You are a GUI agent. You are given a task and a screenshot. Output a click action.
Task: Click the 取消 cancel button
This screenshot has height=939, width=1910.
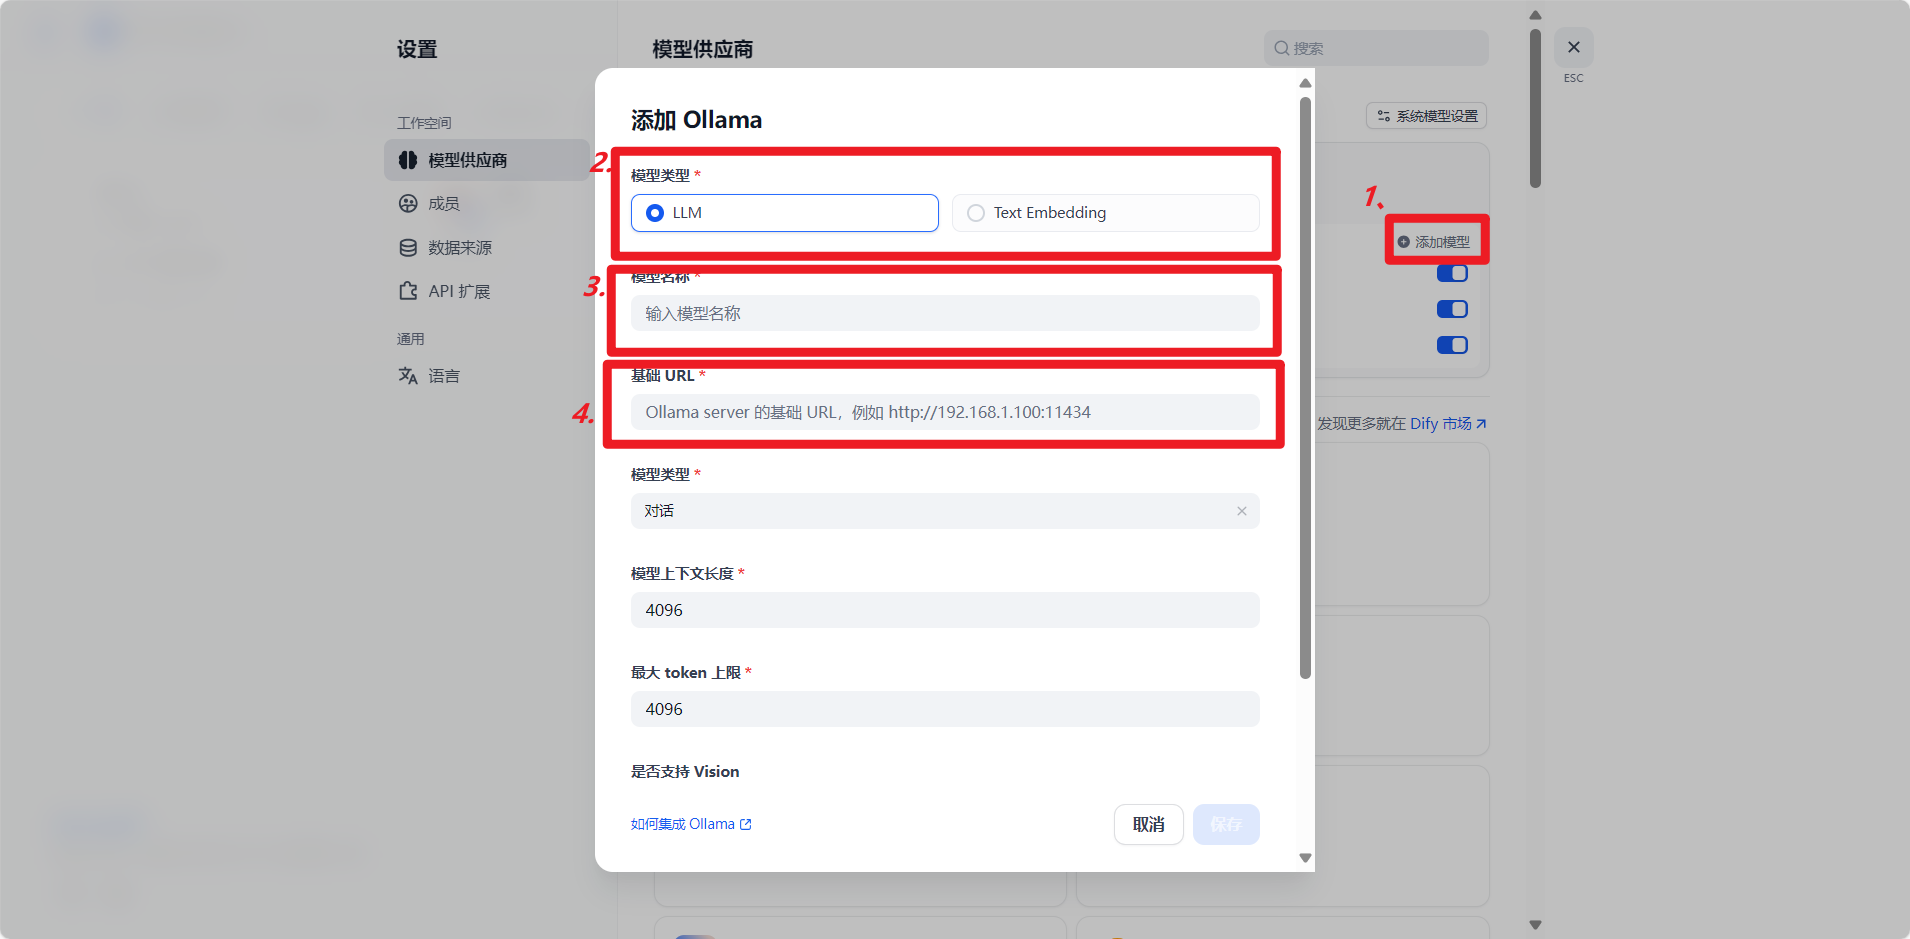[x=1148, y=824]
